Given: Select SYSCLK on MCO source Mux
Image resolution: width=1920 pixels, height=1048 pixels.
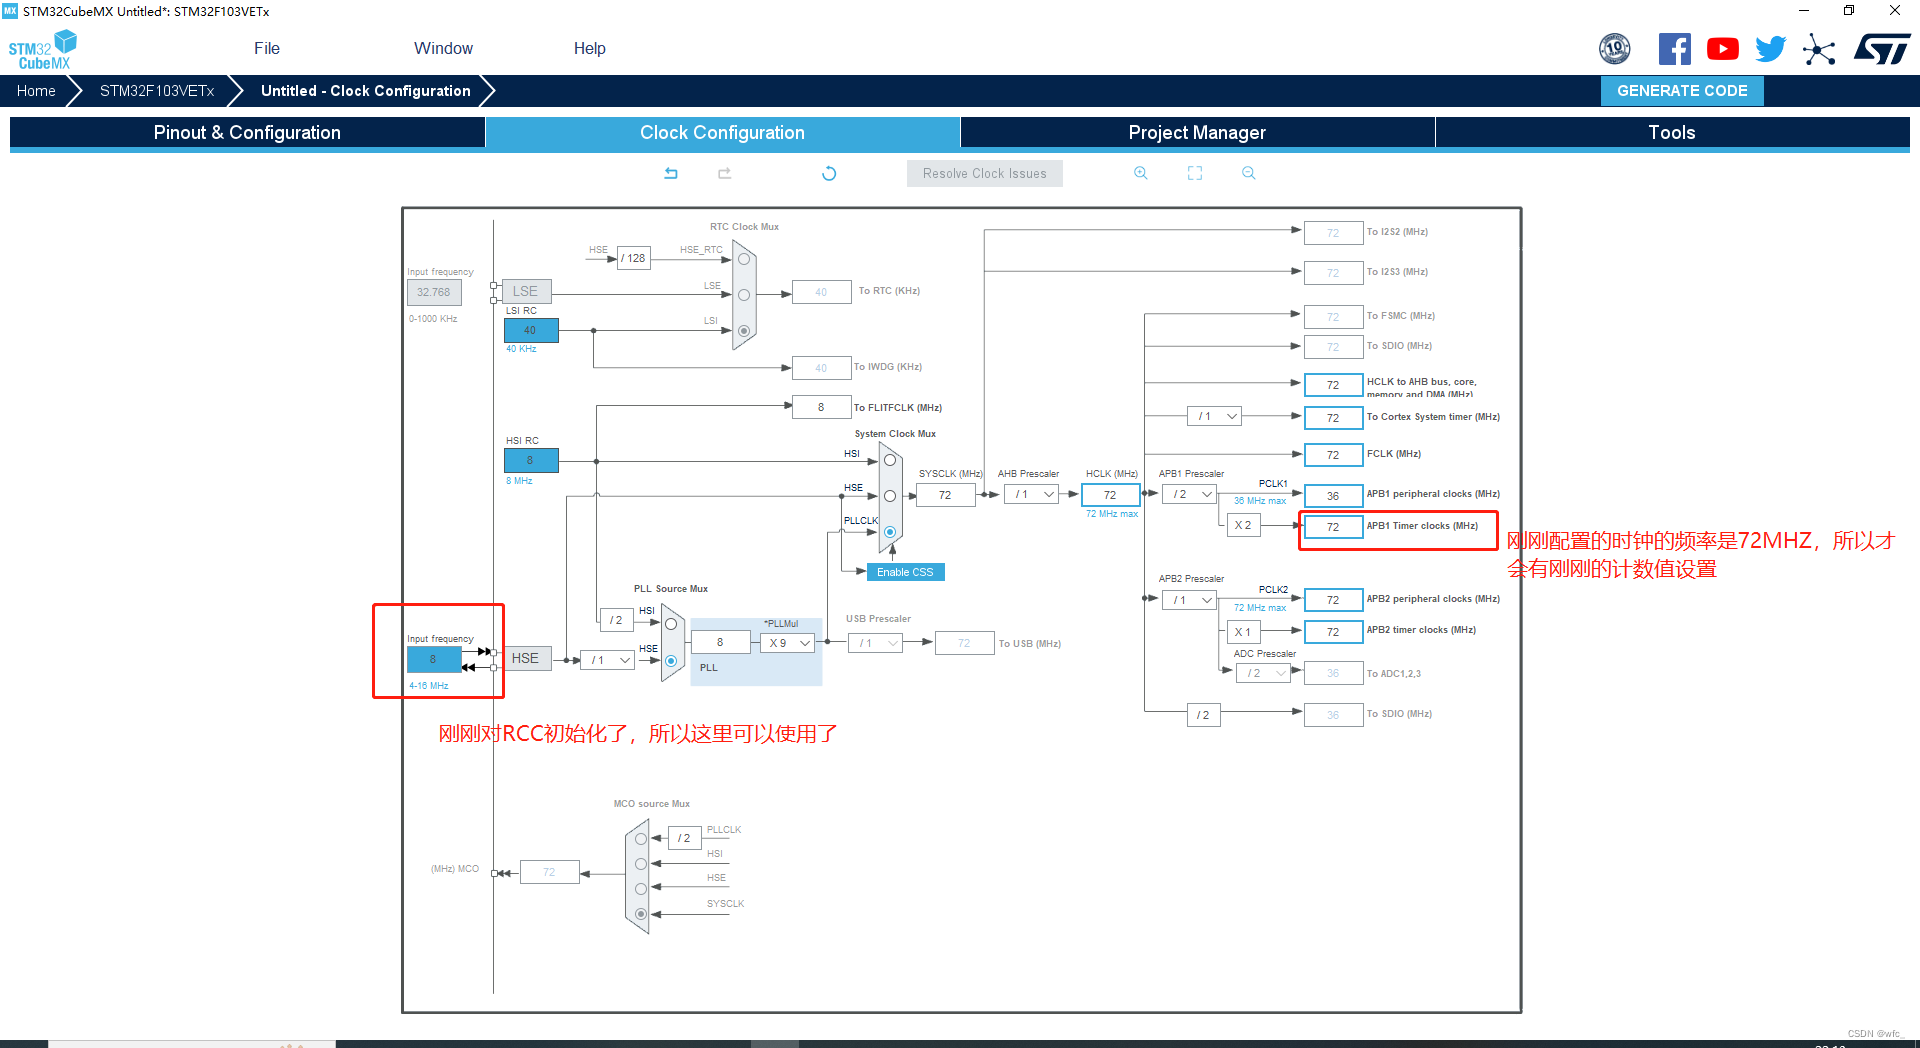Looking at the screenshot, I should click(641, 914).
